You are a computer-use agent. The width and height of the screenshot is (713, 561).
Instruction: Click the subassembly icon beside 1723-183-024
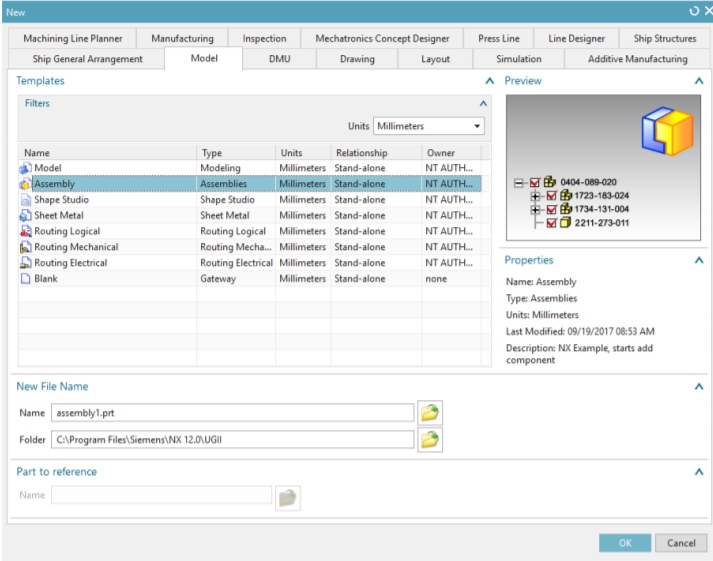(x=566, y=195)
